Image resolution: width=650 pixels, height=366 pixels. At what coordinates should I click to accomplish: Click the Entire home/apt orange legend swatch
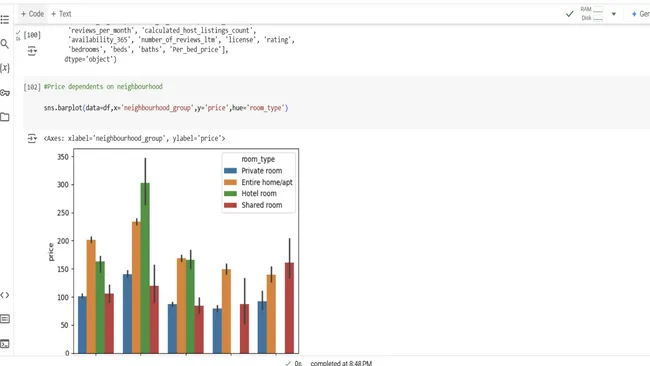coord(230,182)
